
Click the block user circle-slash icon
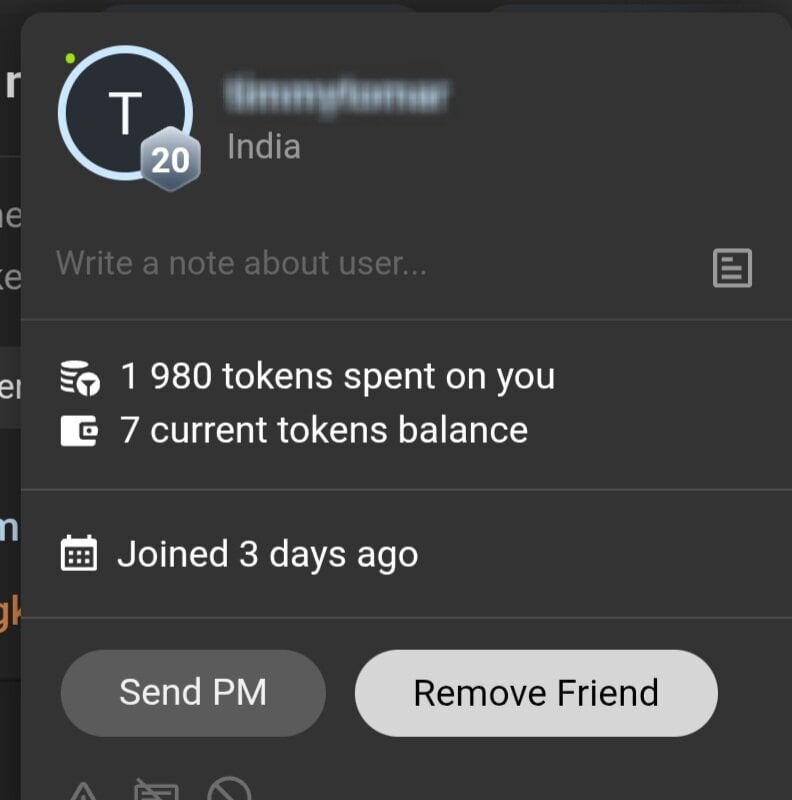click(x=229, y=791)
